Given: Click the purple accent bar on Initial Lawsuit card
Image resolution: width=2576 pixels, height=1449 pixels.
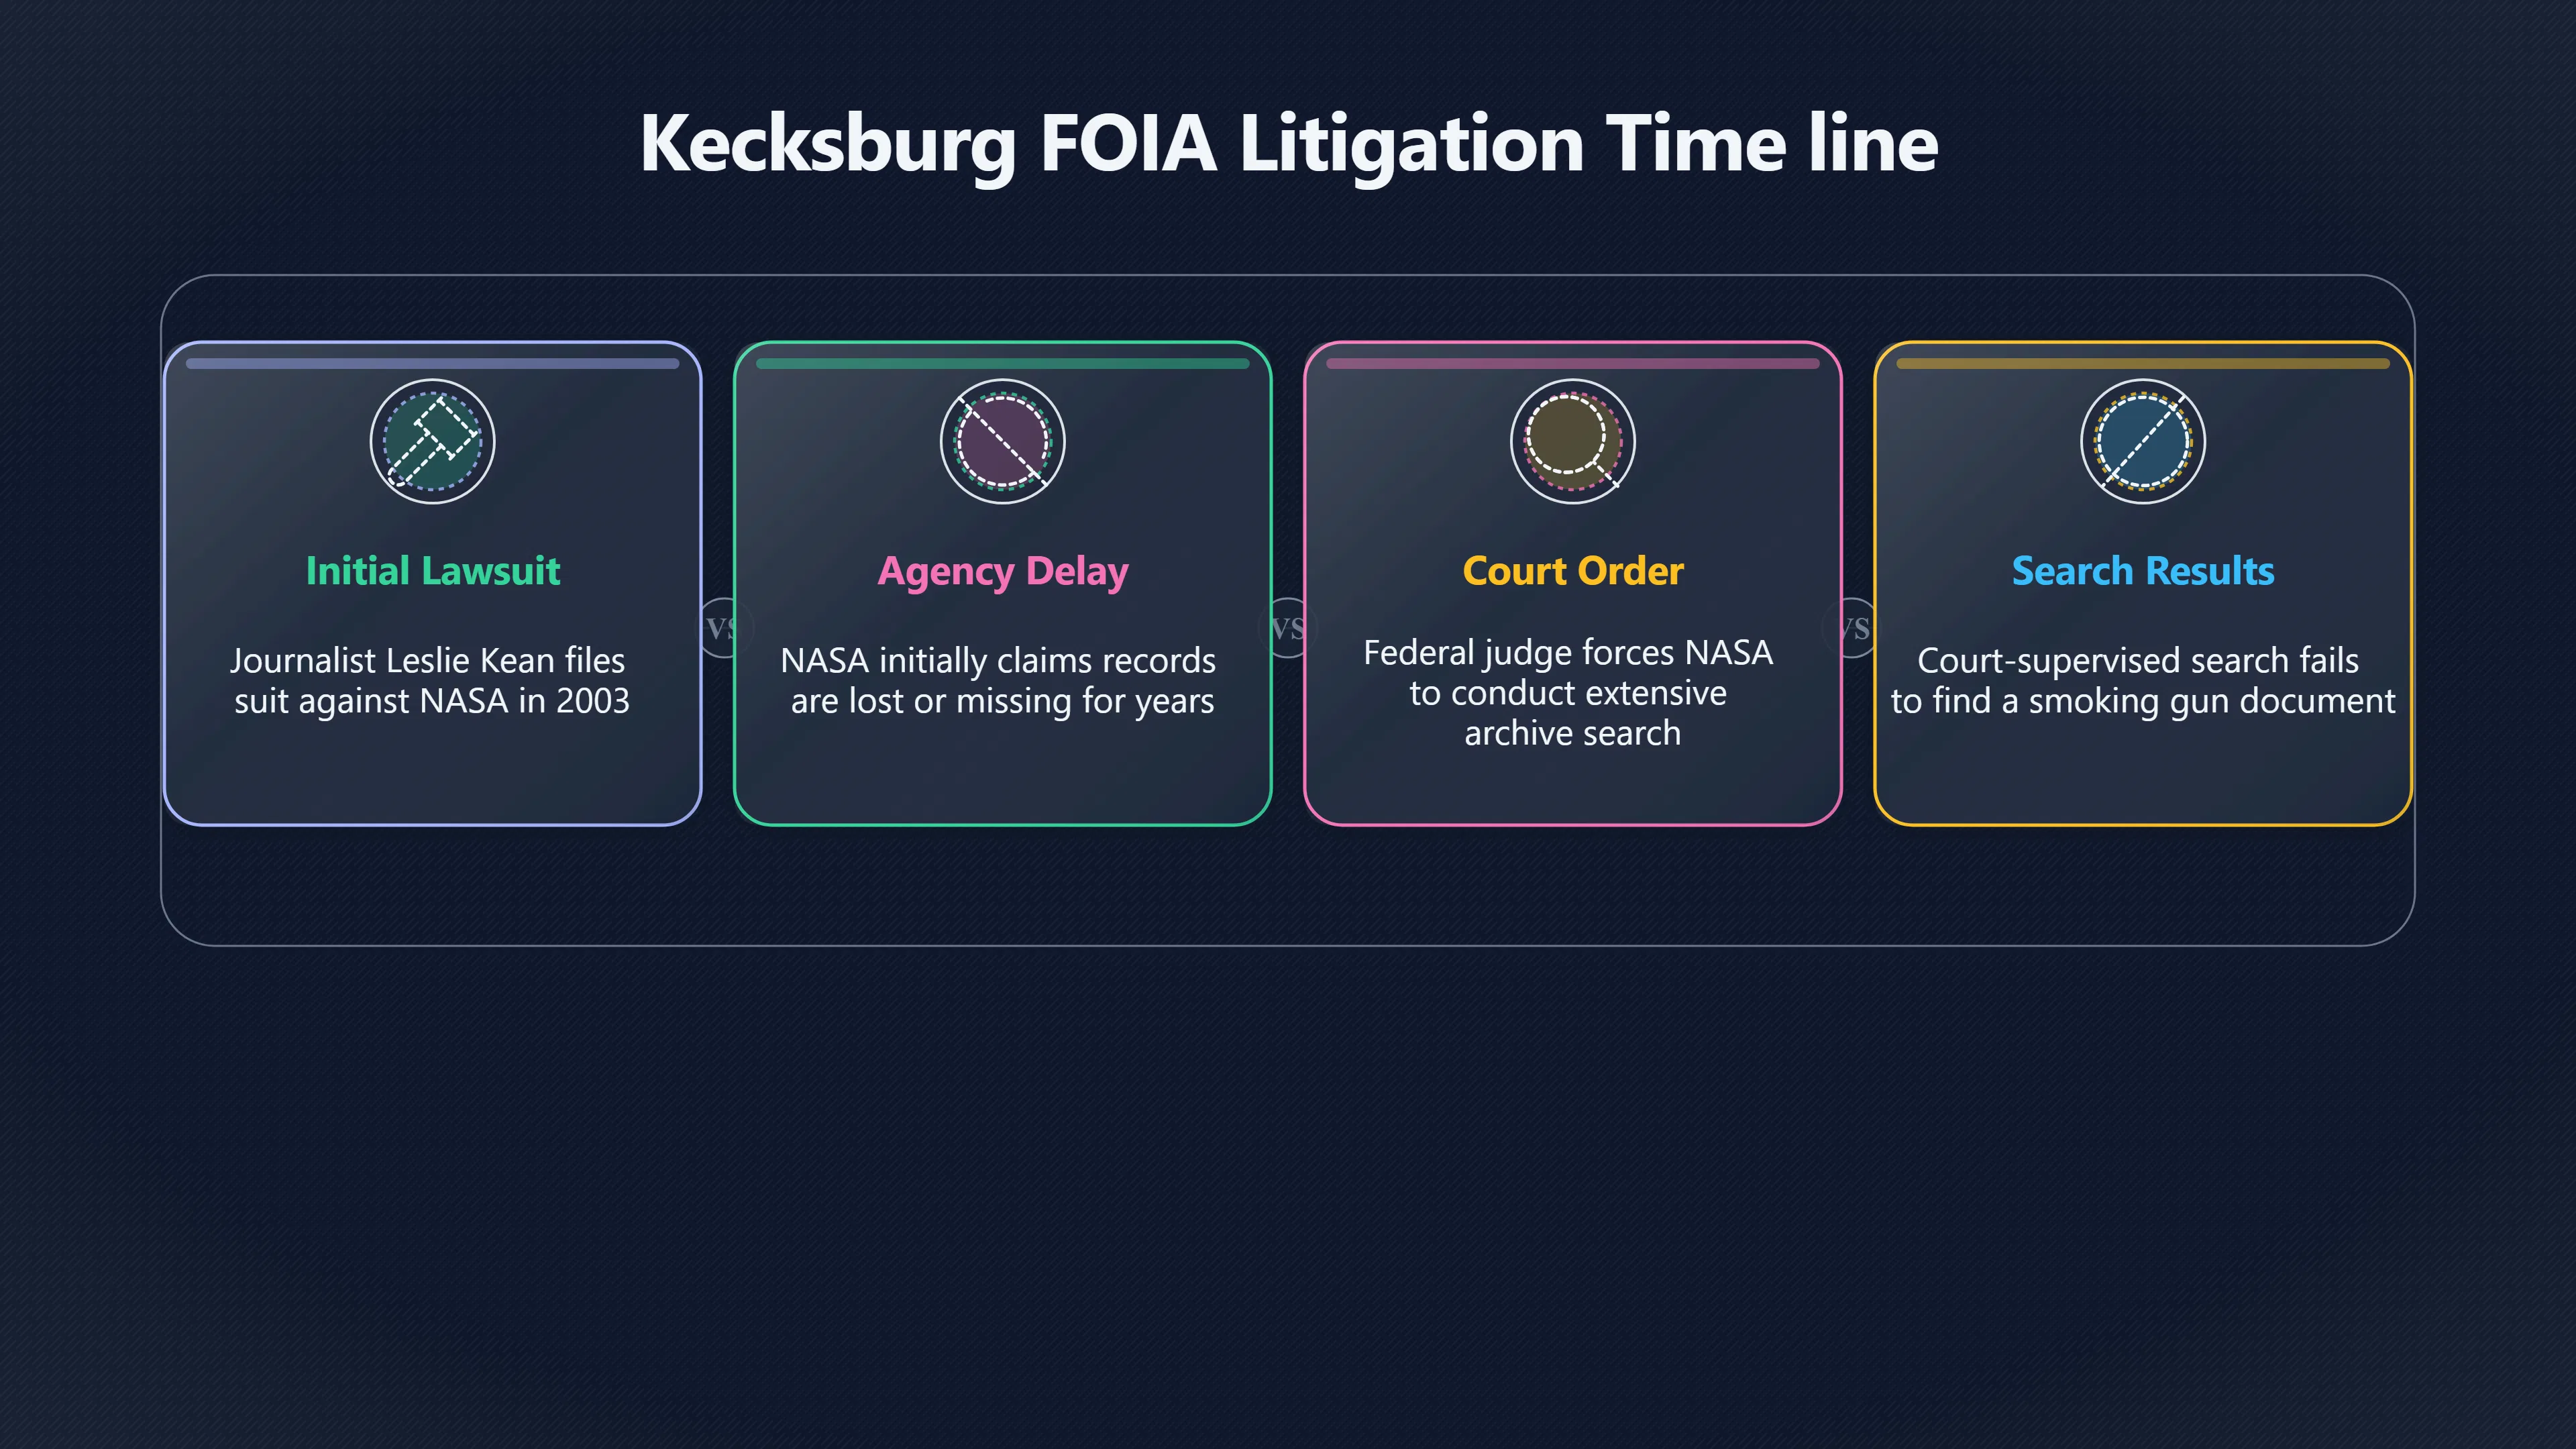Looking at the screenshot, I should point(432,364).
